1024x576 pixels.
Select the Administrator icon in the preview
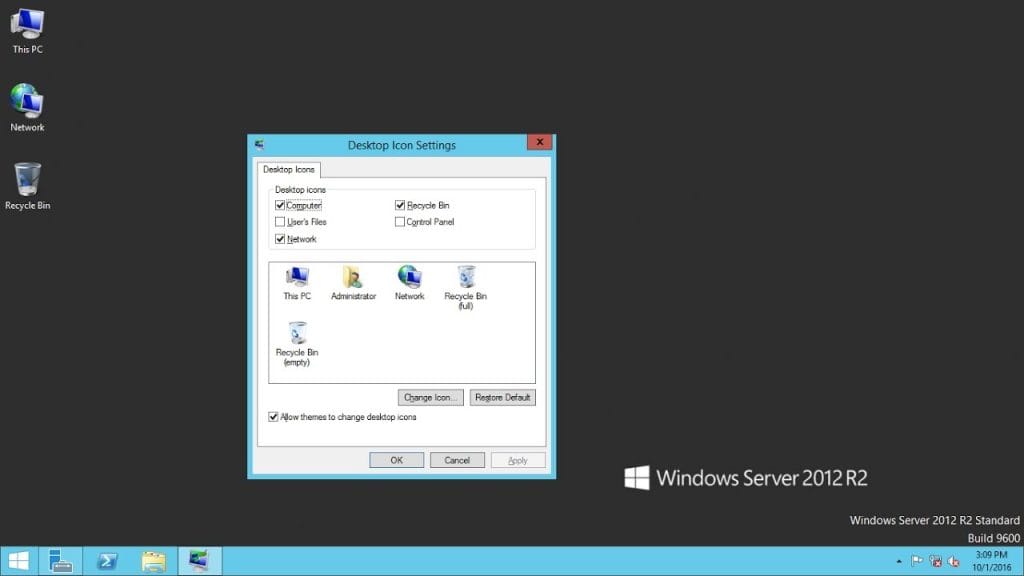(x=352, y=278)
